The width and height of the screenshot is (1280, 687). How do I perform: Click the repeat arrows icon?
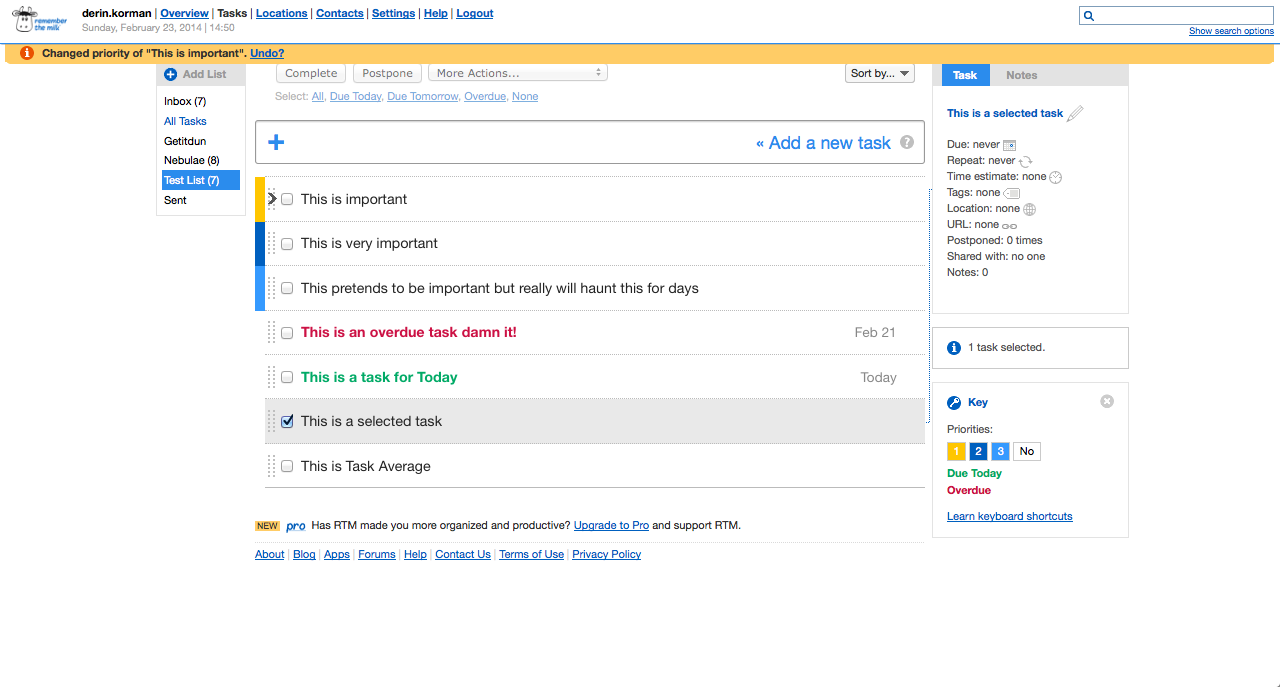(1025, 161)
